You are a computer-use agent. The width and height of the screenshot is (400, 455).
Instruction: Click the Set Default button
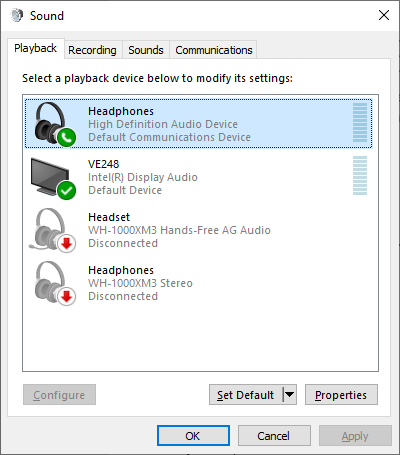tap(246, 395)
